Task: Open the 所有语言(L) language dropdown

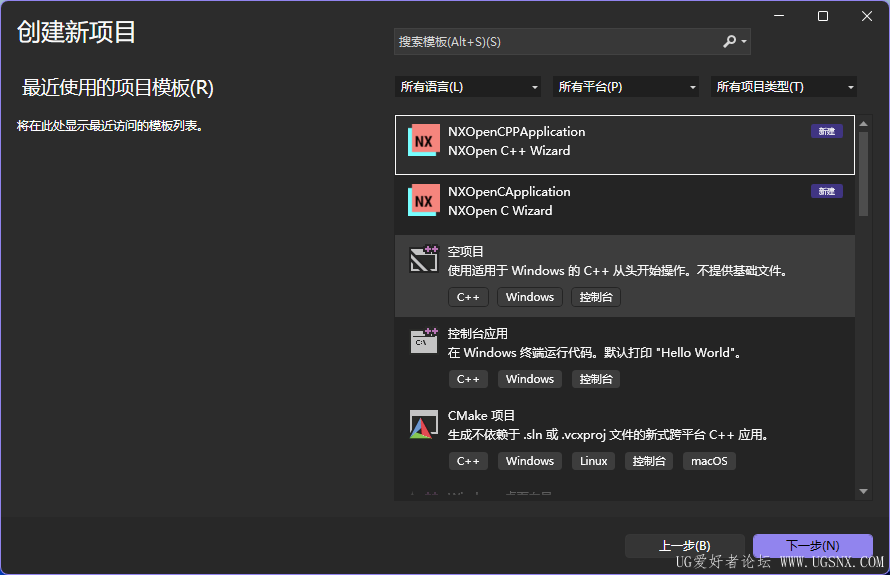Action: pyautogui.click(x=468, y=87)
